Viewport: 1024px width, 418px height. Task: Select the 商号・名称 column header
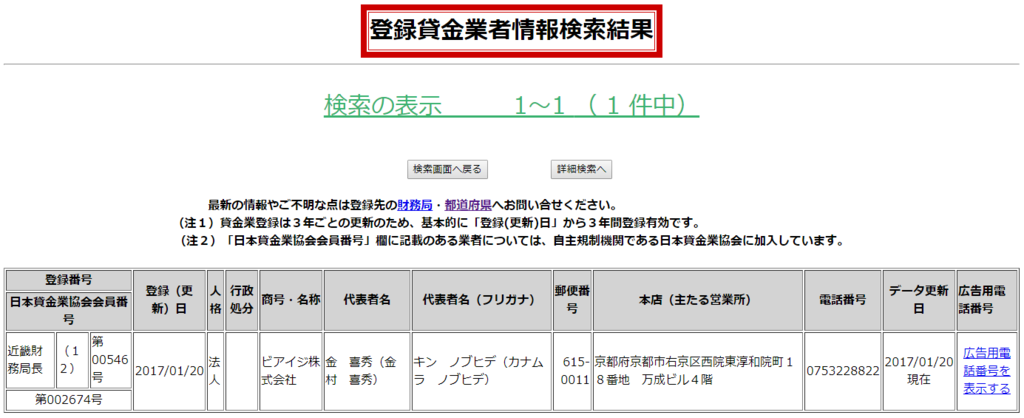click(x=291, y=300)
